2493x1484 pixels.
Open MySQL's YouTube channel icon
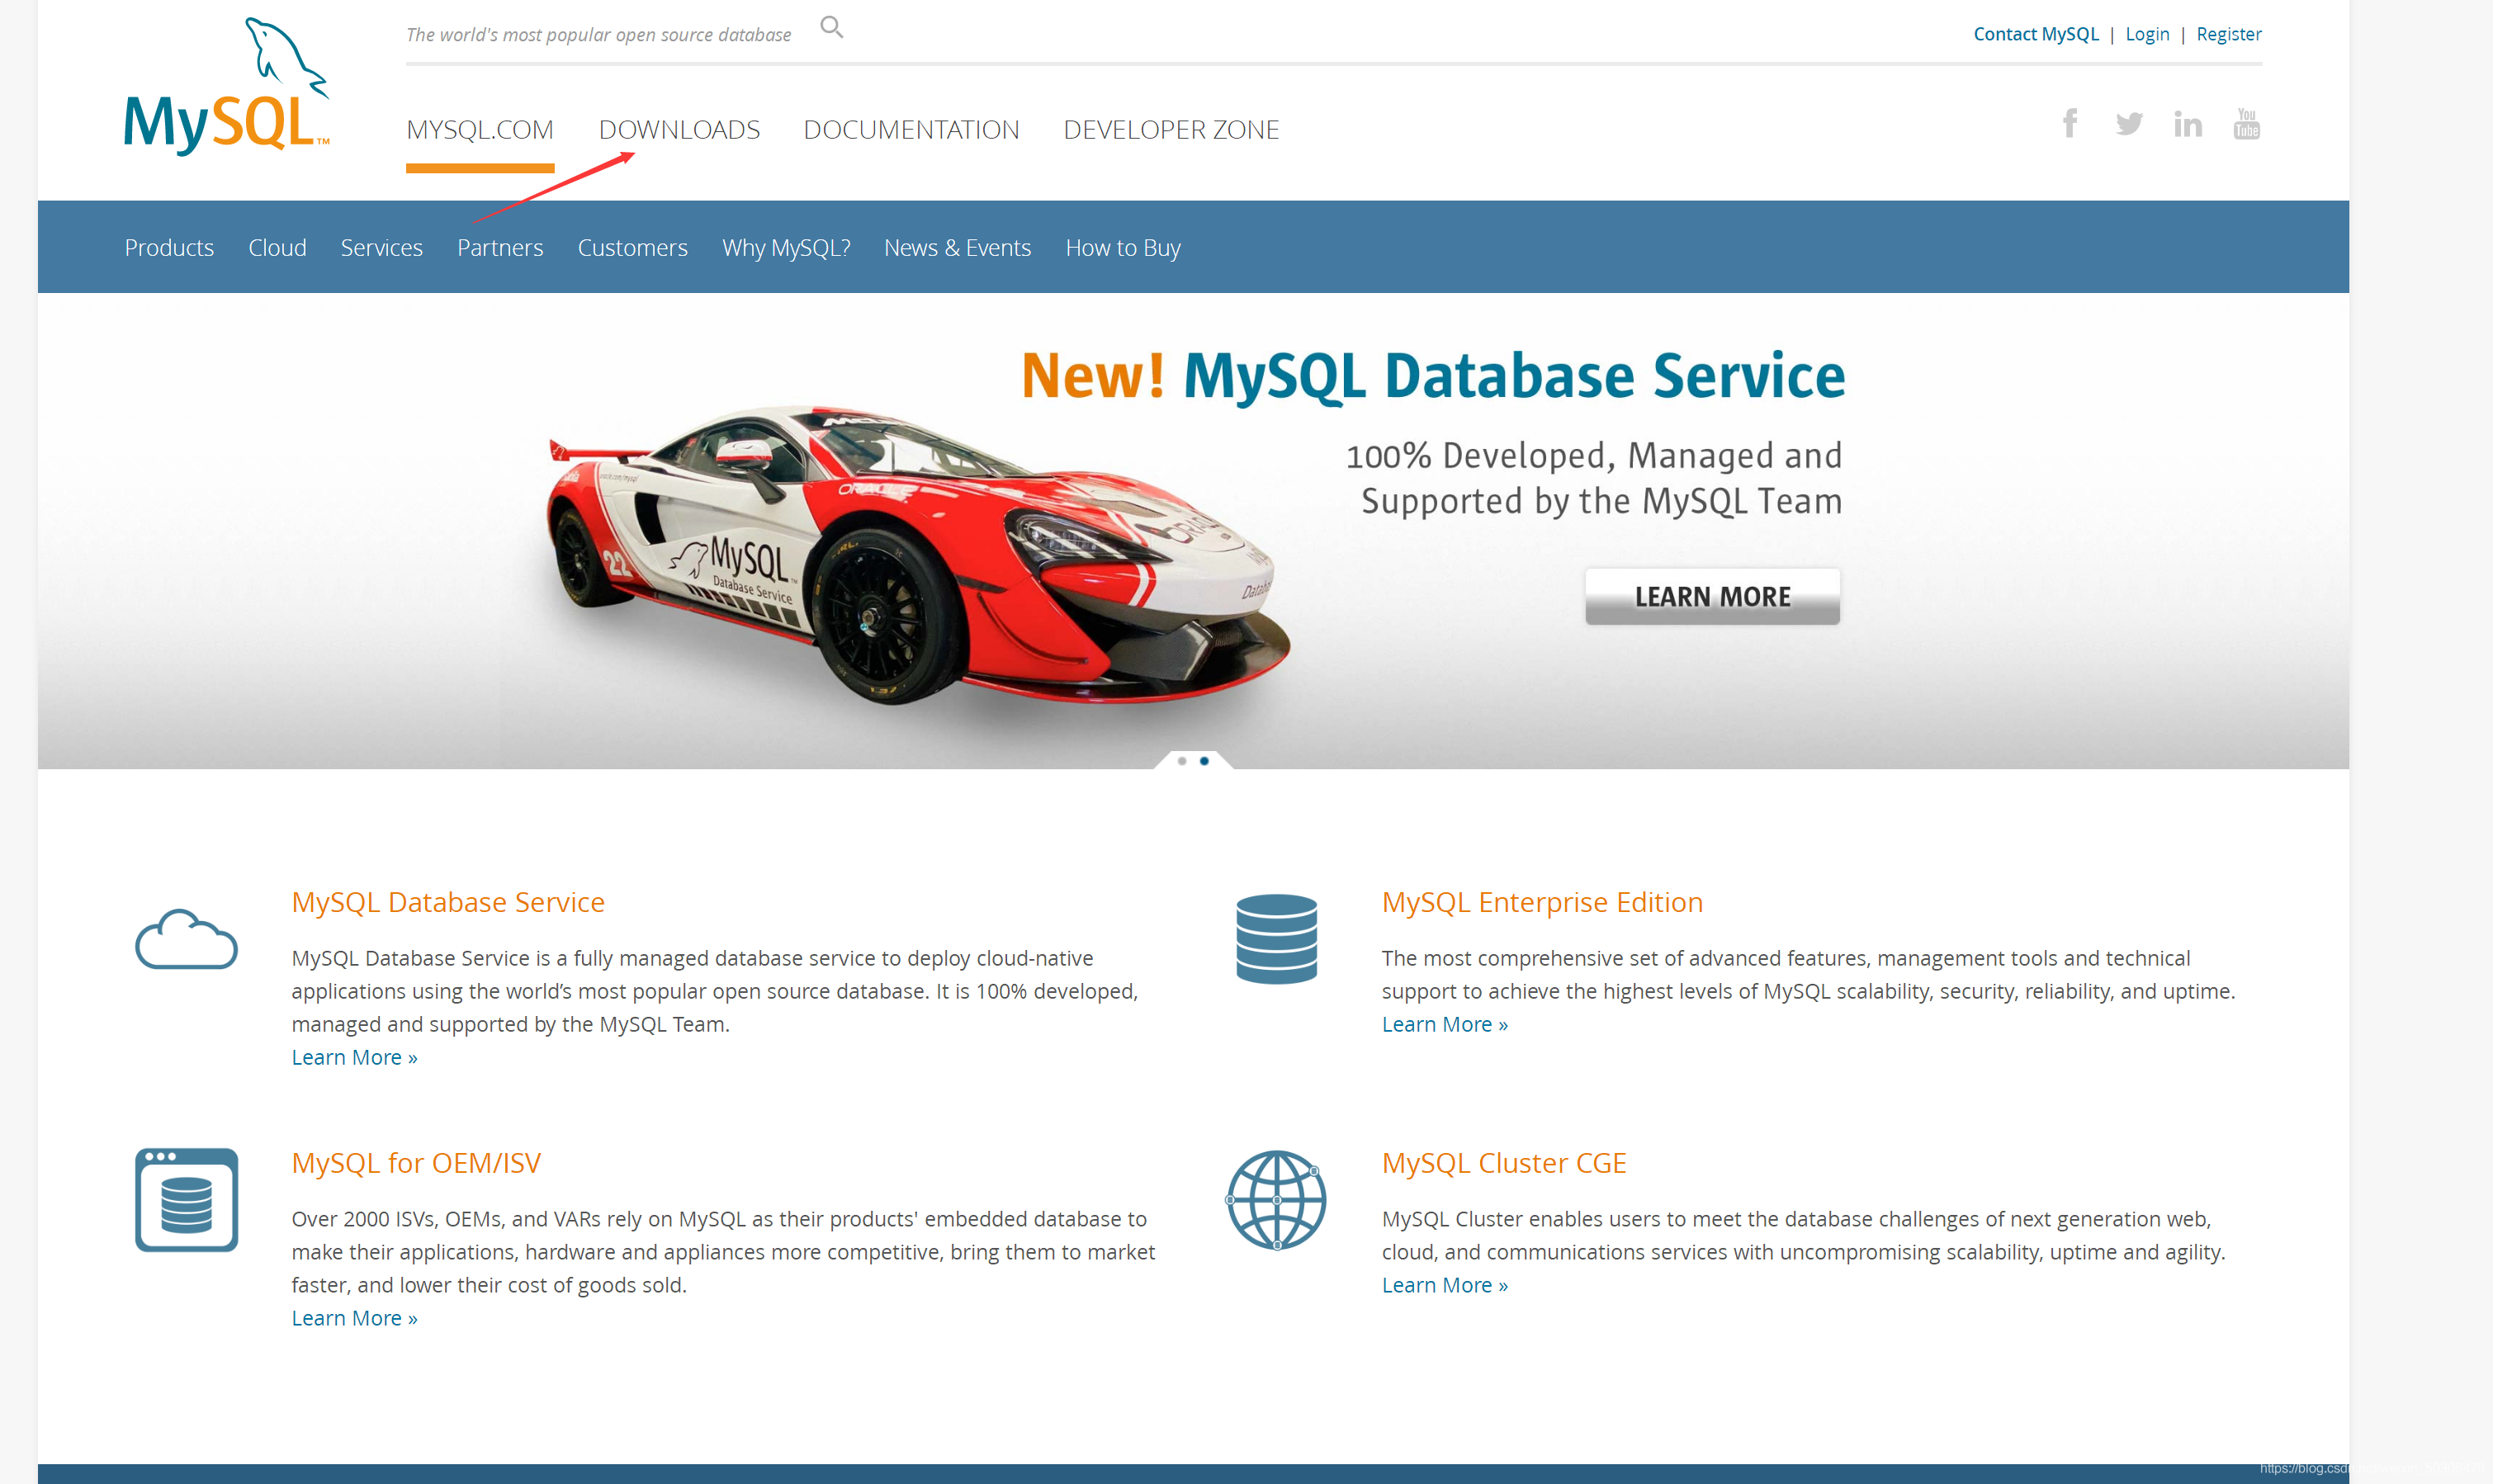click(2246, 124)
